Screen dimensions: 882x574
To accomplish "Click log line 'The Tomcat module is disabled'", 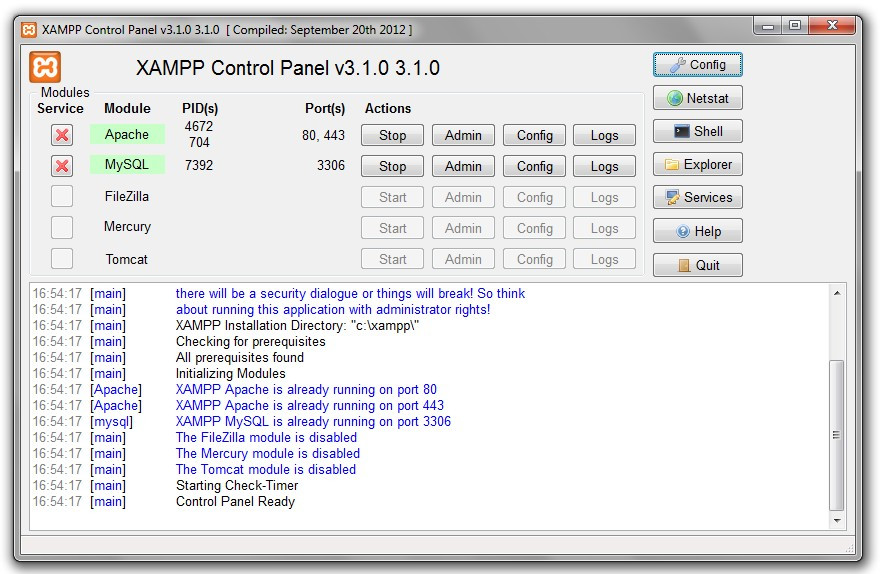I will tap(266, 469).
